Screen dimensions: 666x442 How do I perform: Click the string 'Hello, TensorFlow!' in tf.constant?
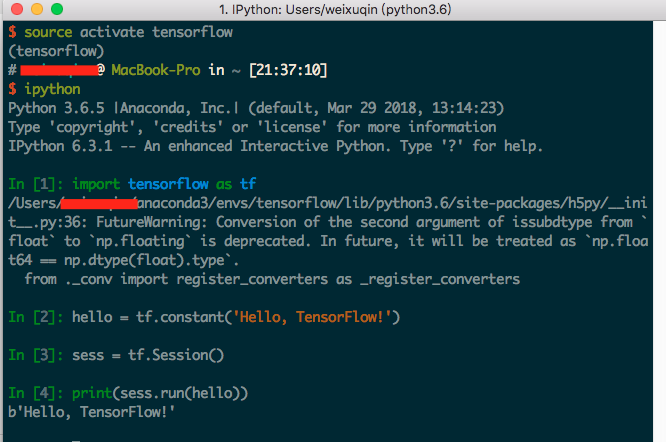click(312, 317)
